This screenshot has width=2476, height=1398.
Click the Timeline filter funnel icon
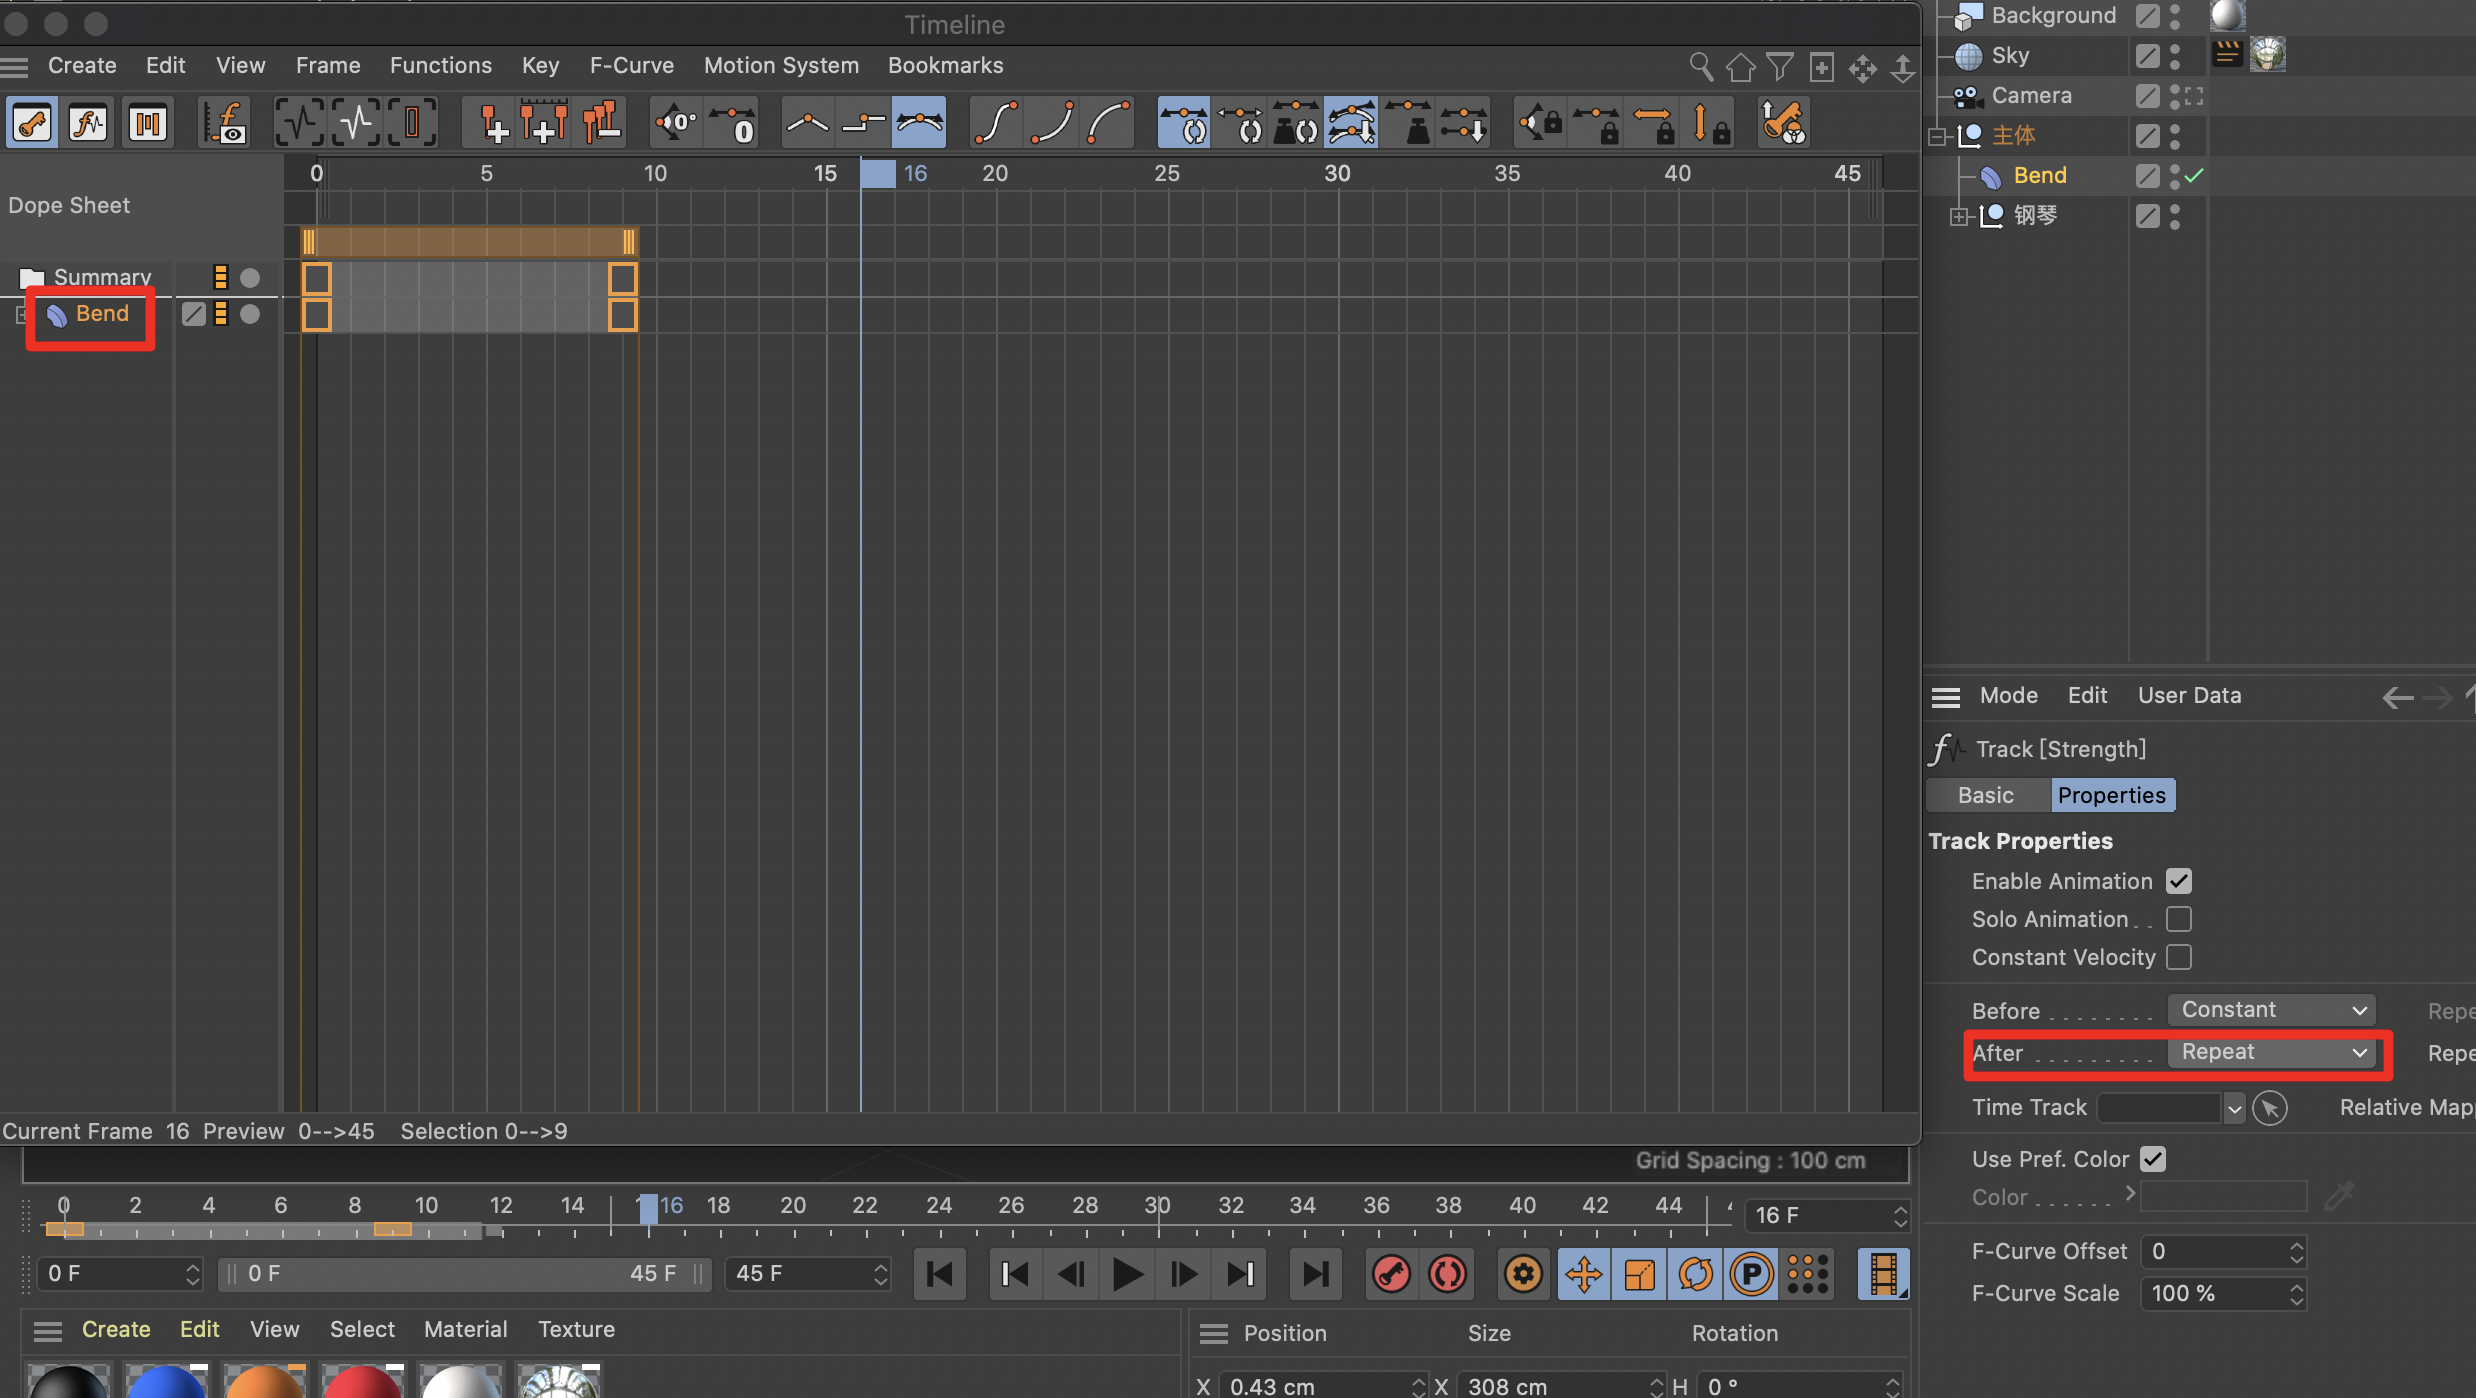click(1780, 66)
